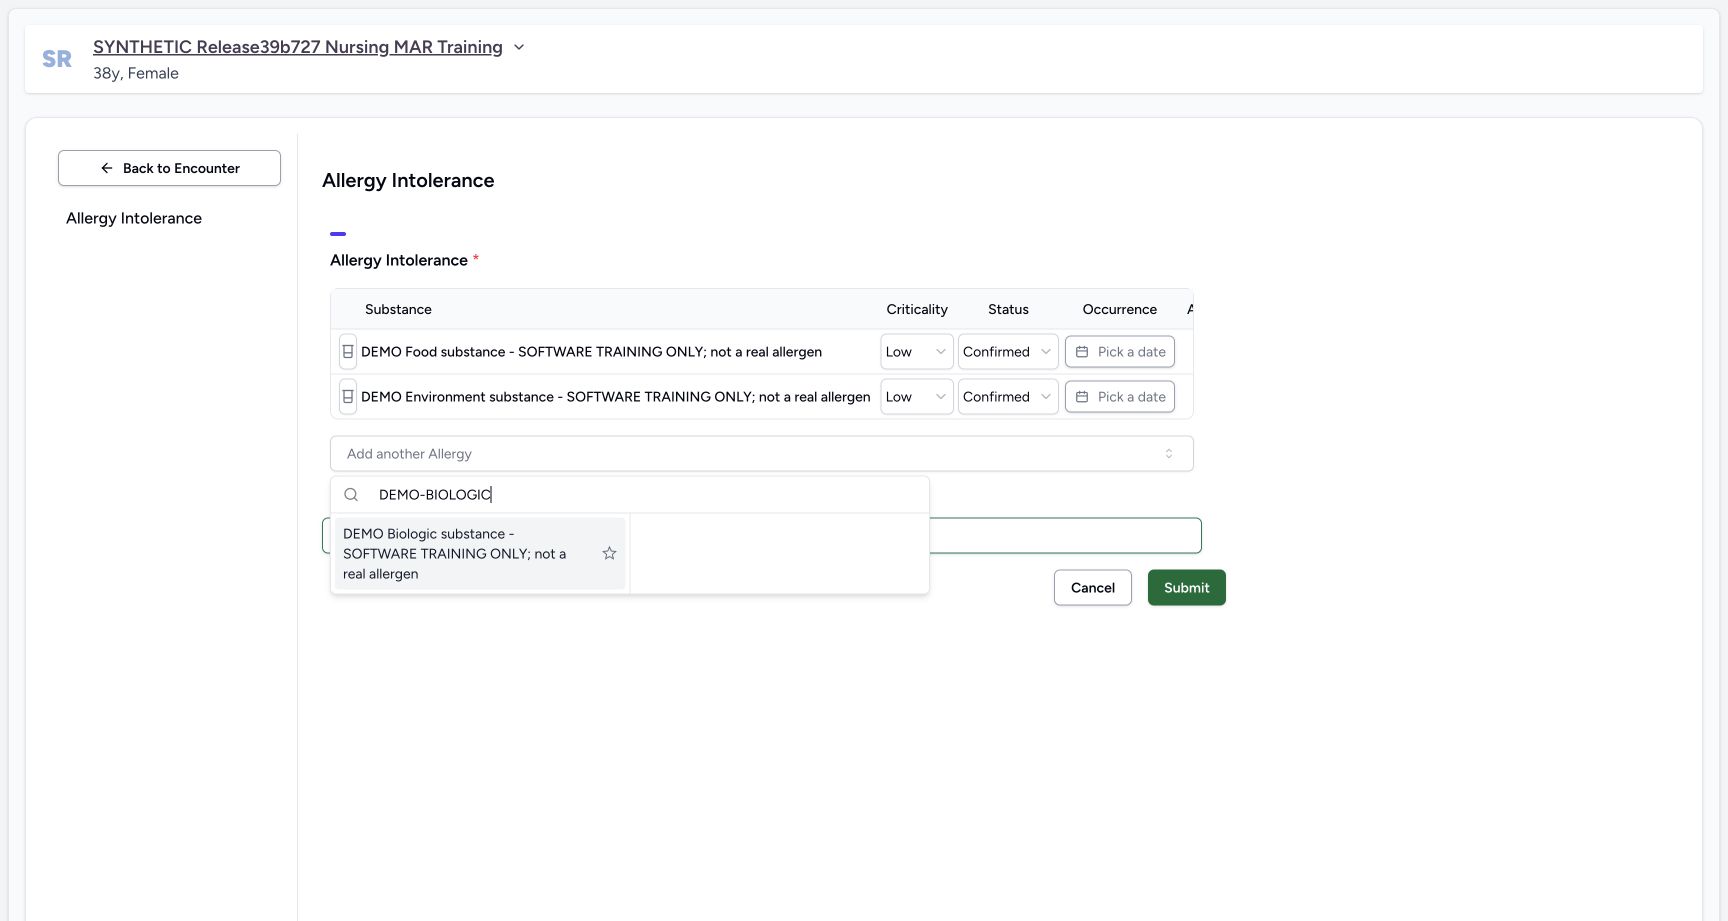Image resolution: width=1728 pixels, height=921 pixels.
Task: Click the 38y, Female patient details
Action: click(136, 73)
